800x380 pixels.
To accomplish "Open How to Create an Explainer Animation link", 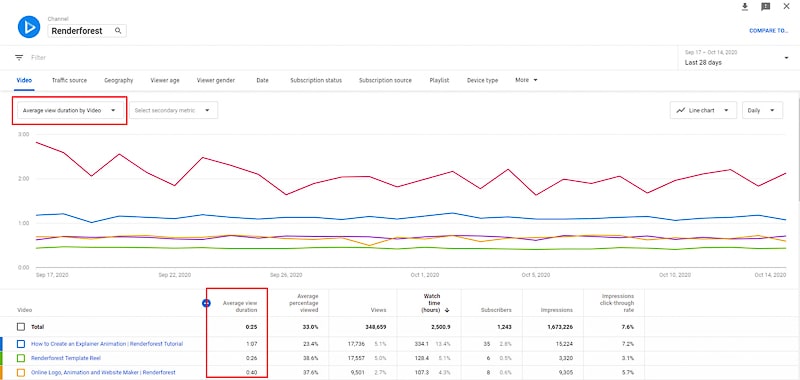I will click(x=107, y=344).
